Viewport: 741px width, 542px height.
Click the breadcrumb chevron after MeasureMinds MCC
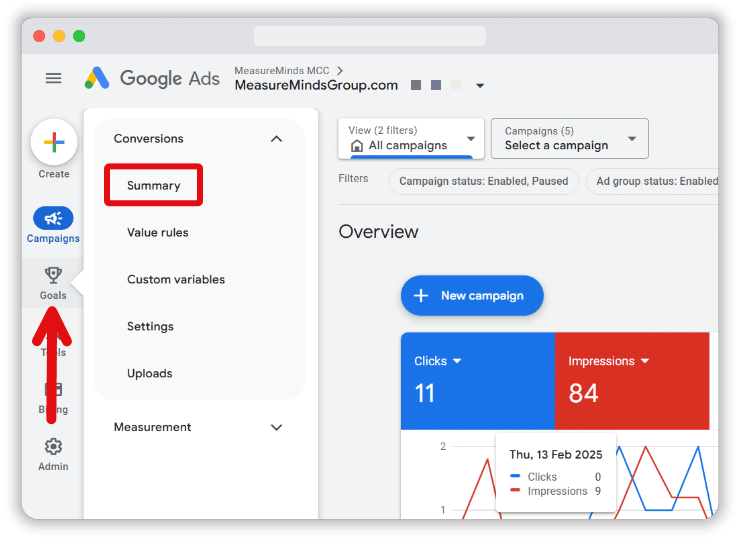(x=340, y=70)
